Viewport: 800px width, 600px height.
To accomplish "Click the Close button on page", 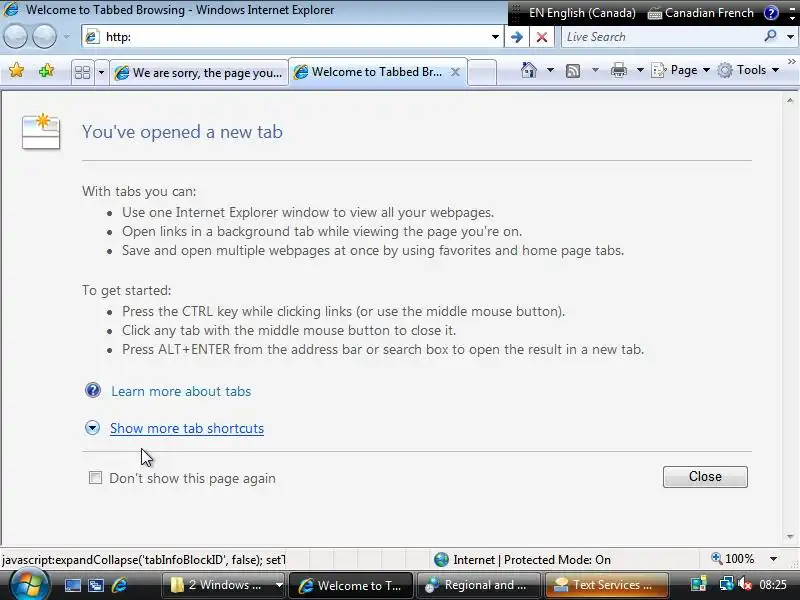I will 705,477.
